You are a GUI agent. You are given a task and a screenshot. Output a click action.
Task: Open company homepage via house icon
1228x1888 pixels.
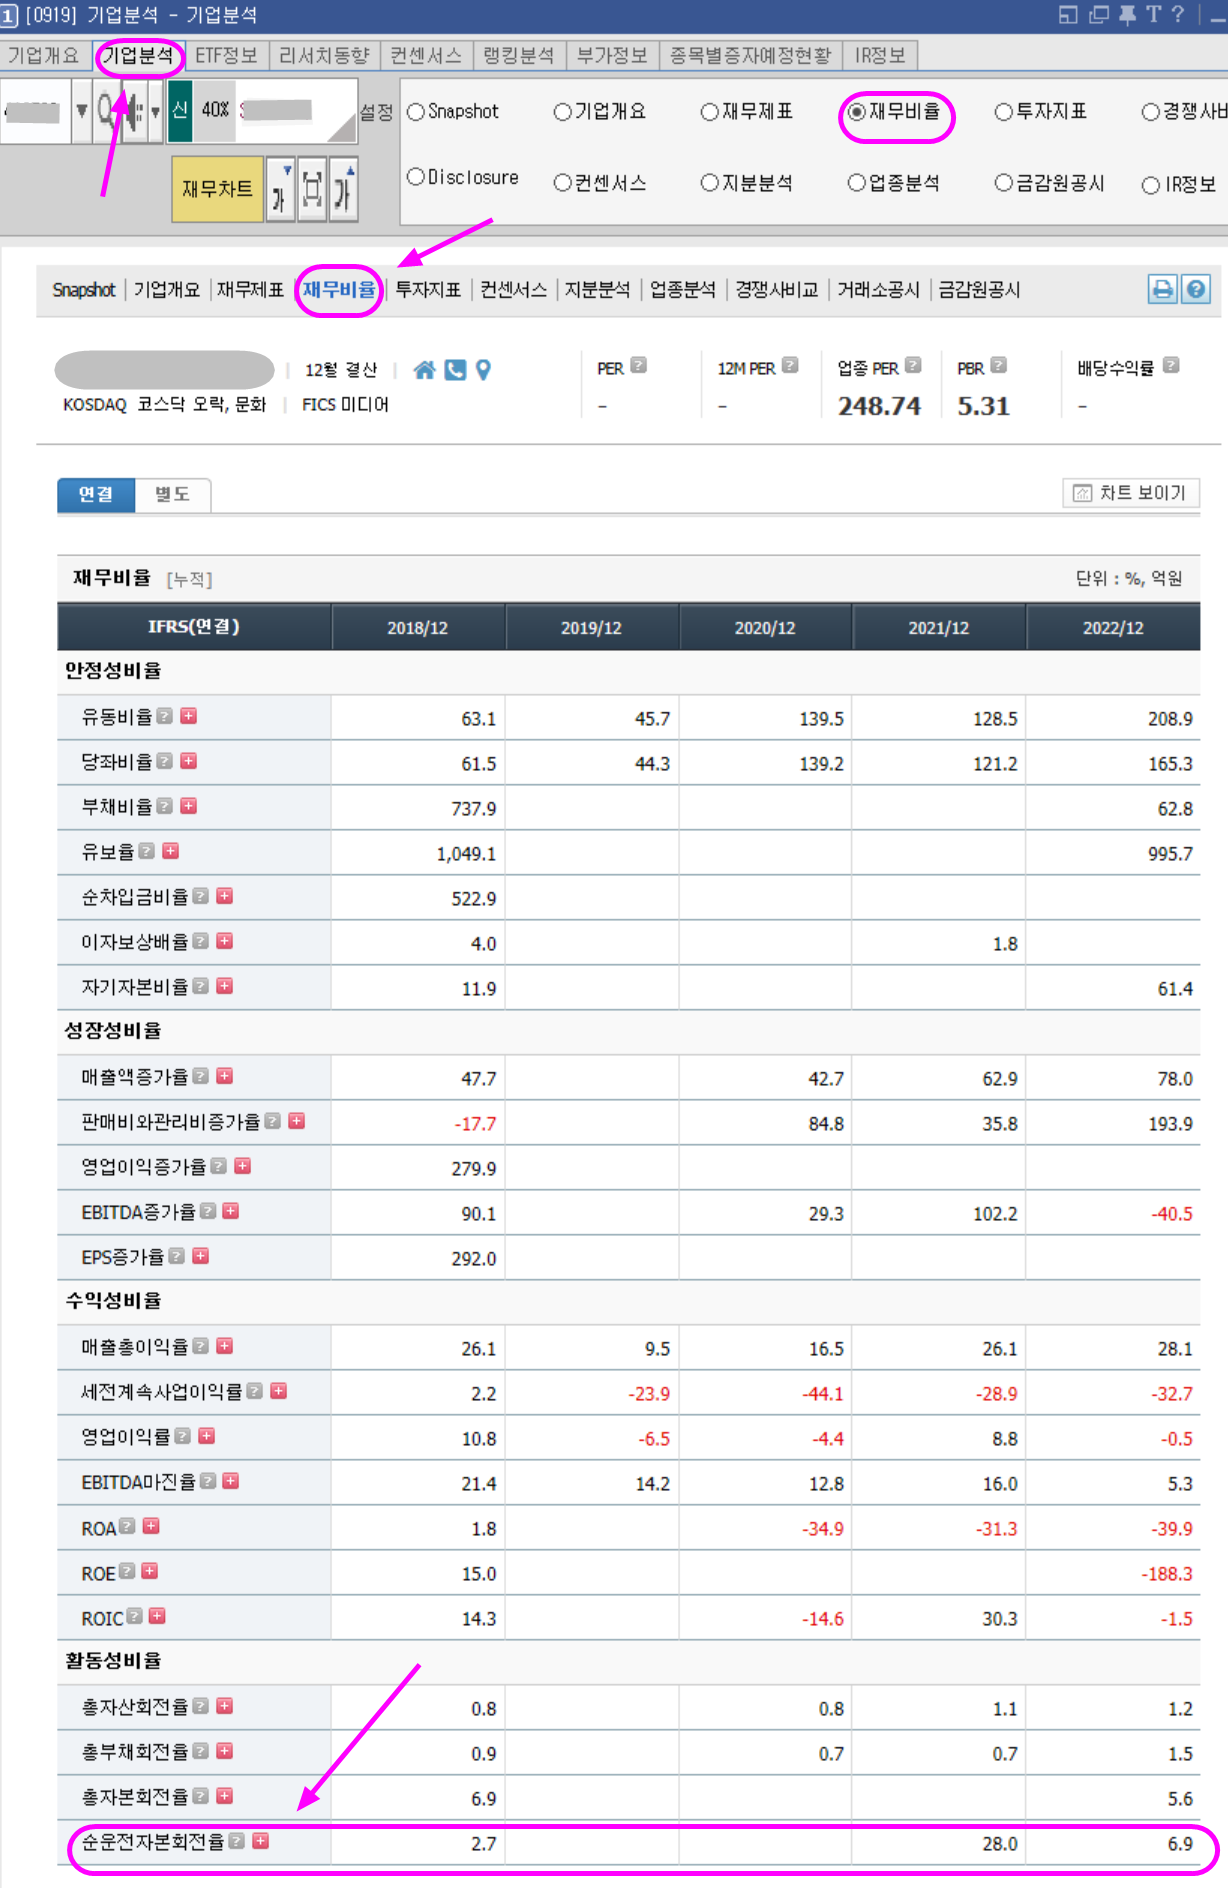point(424,370)
